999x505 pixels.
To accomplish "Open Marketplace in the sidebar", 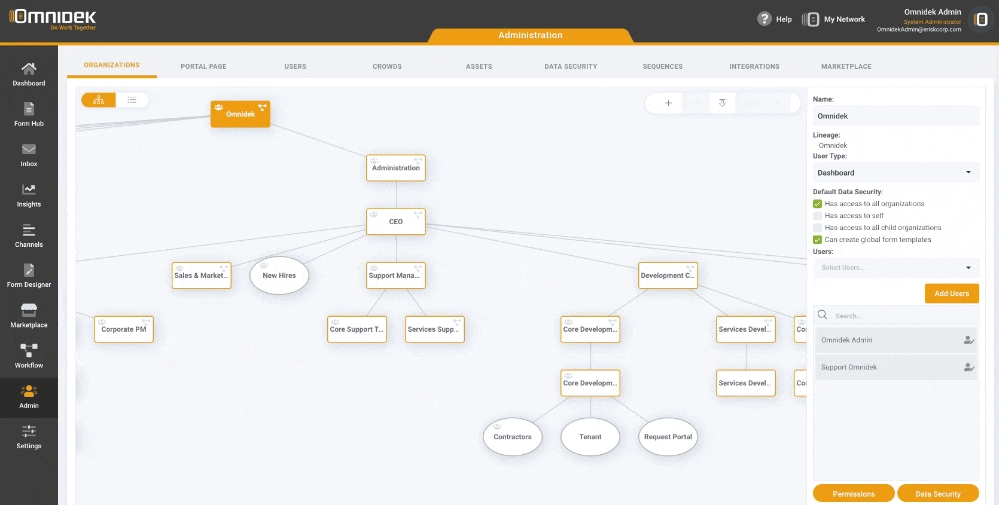I will [x=29, y=316].
